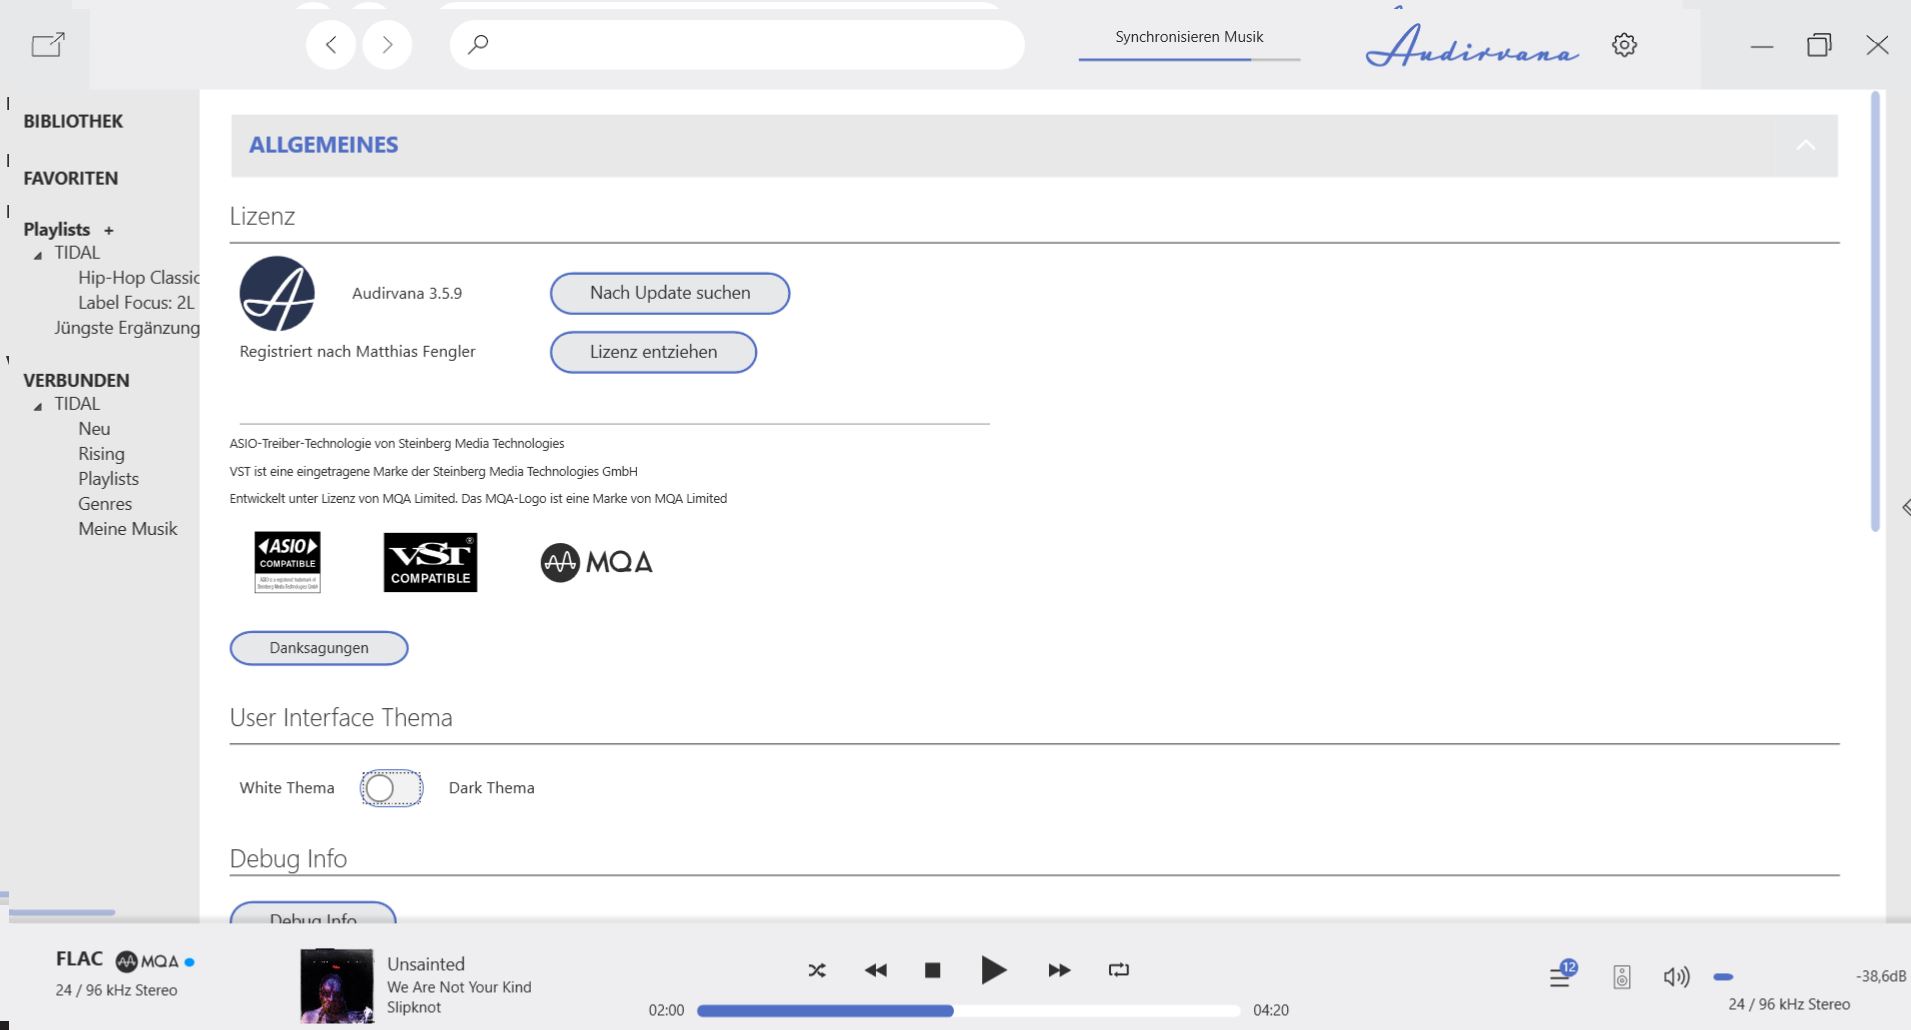1911x1030 pixels.
Task: Click the search magnifier icon
Action: point(478,44)
